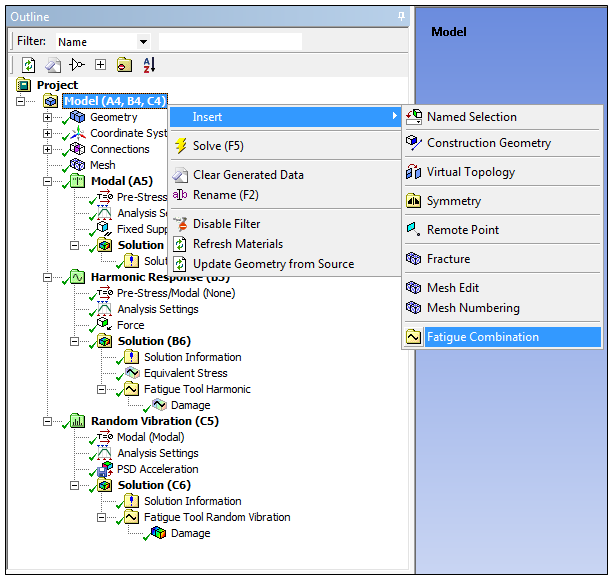613x580 pixels.
Task: Collapse the Random Vibration (C5) node
Action: pos(47,421)
